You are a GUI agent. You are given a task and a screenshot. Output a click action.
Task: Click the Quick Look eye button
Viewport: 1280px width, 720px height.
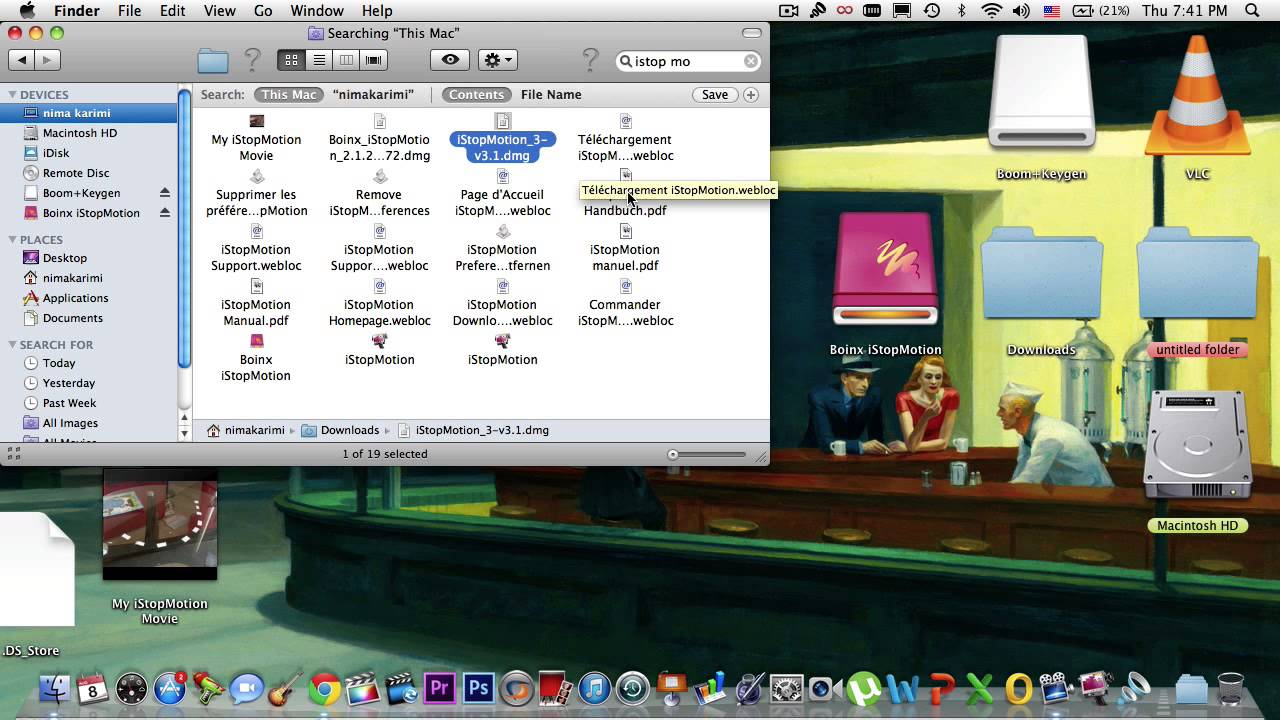450,60
